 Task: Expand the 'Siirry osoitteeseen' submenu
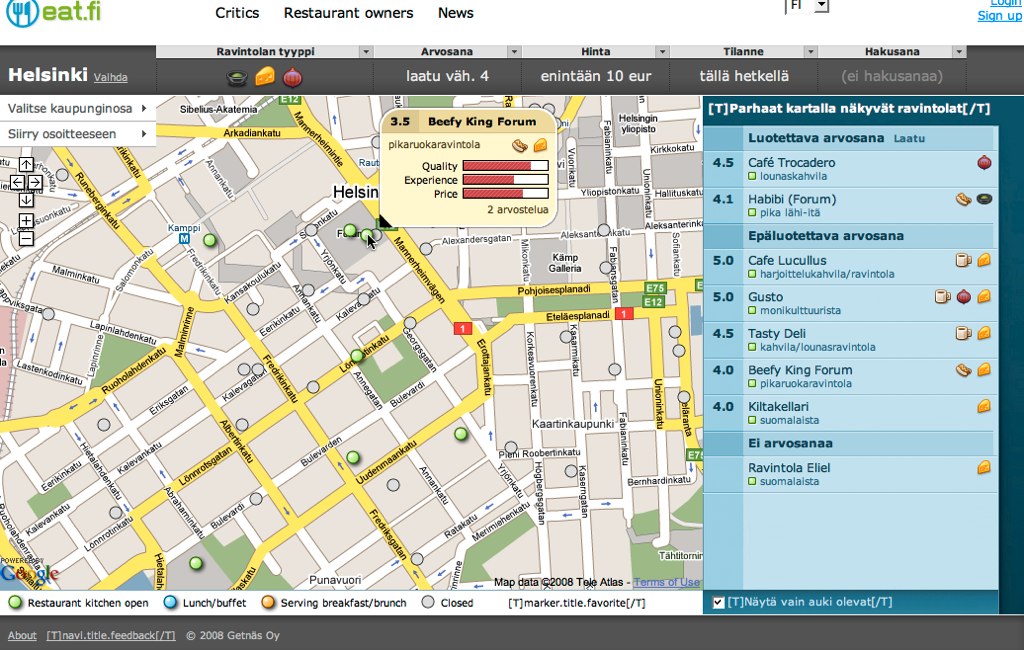(144, 134)
